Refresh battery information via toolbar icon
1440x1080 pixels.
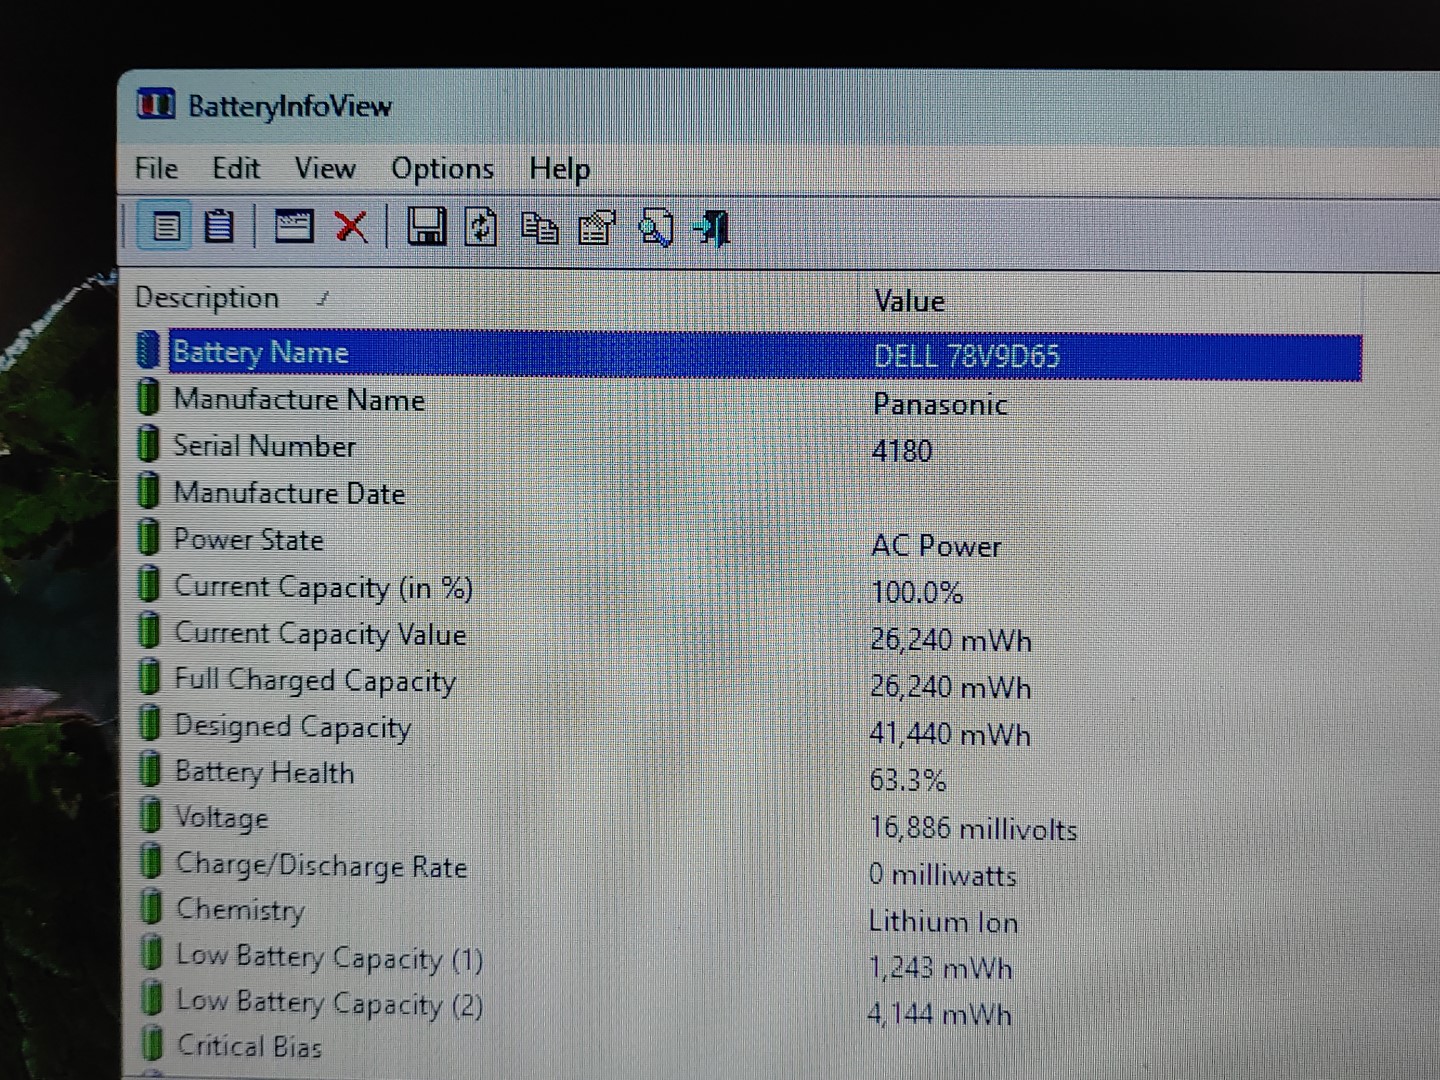pos(481,228)
